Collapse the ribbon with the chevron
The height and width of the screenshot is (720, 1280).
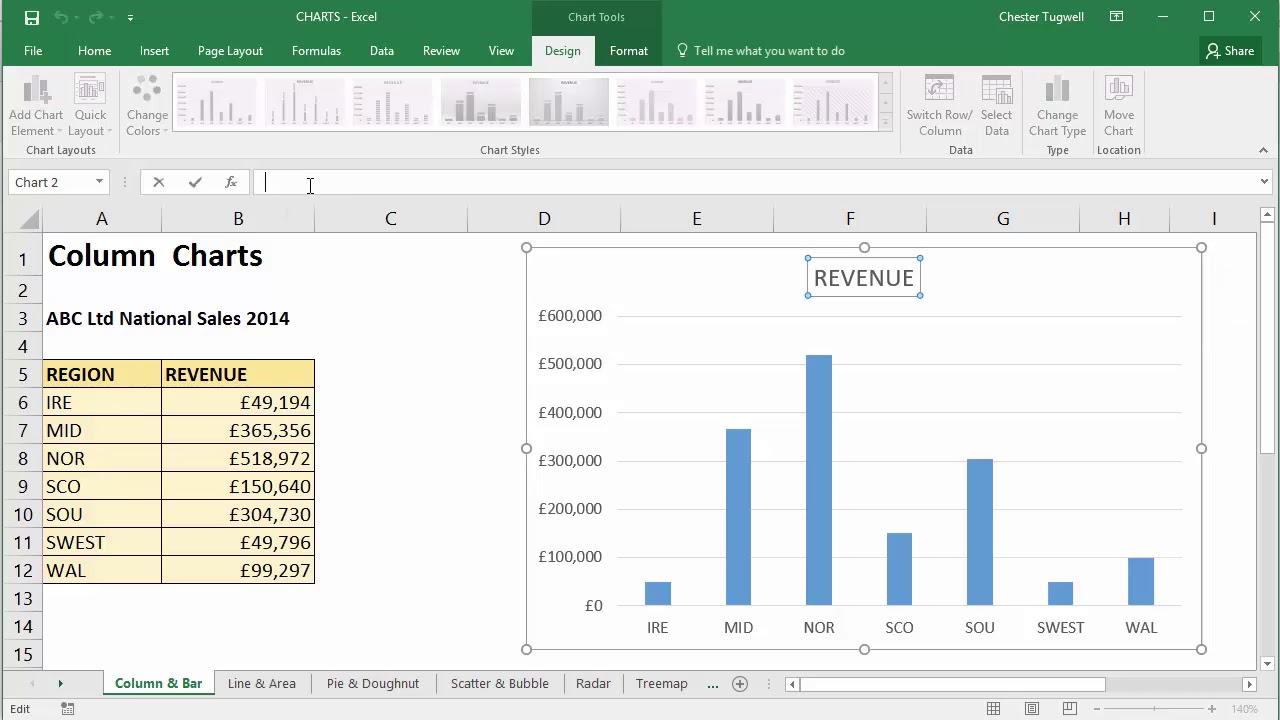tap(1263, 150)
